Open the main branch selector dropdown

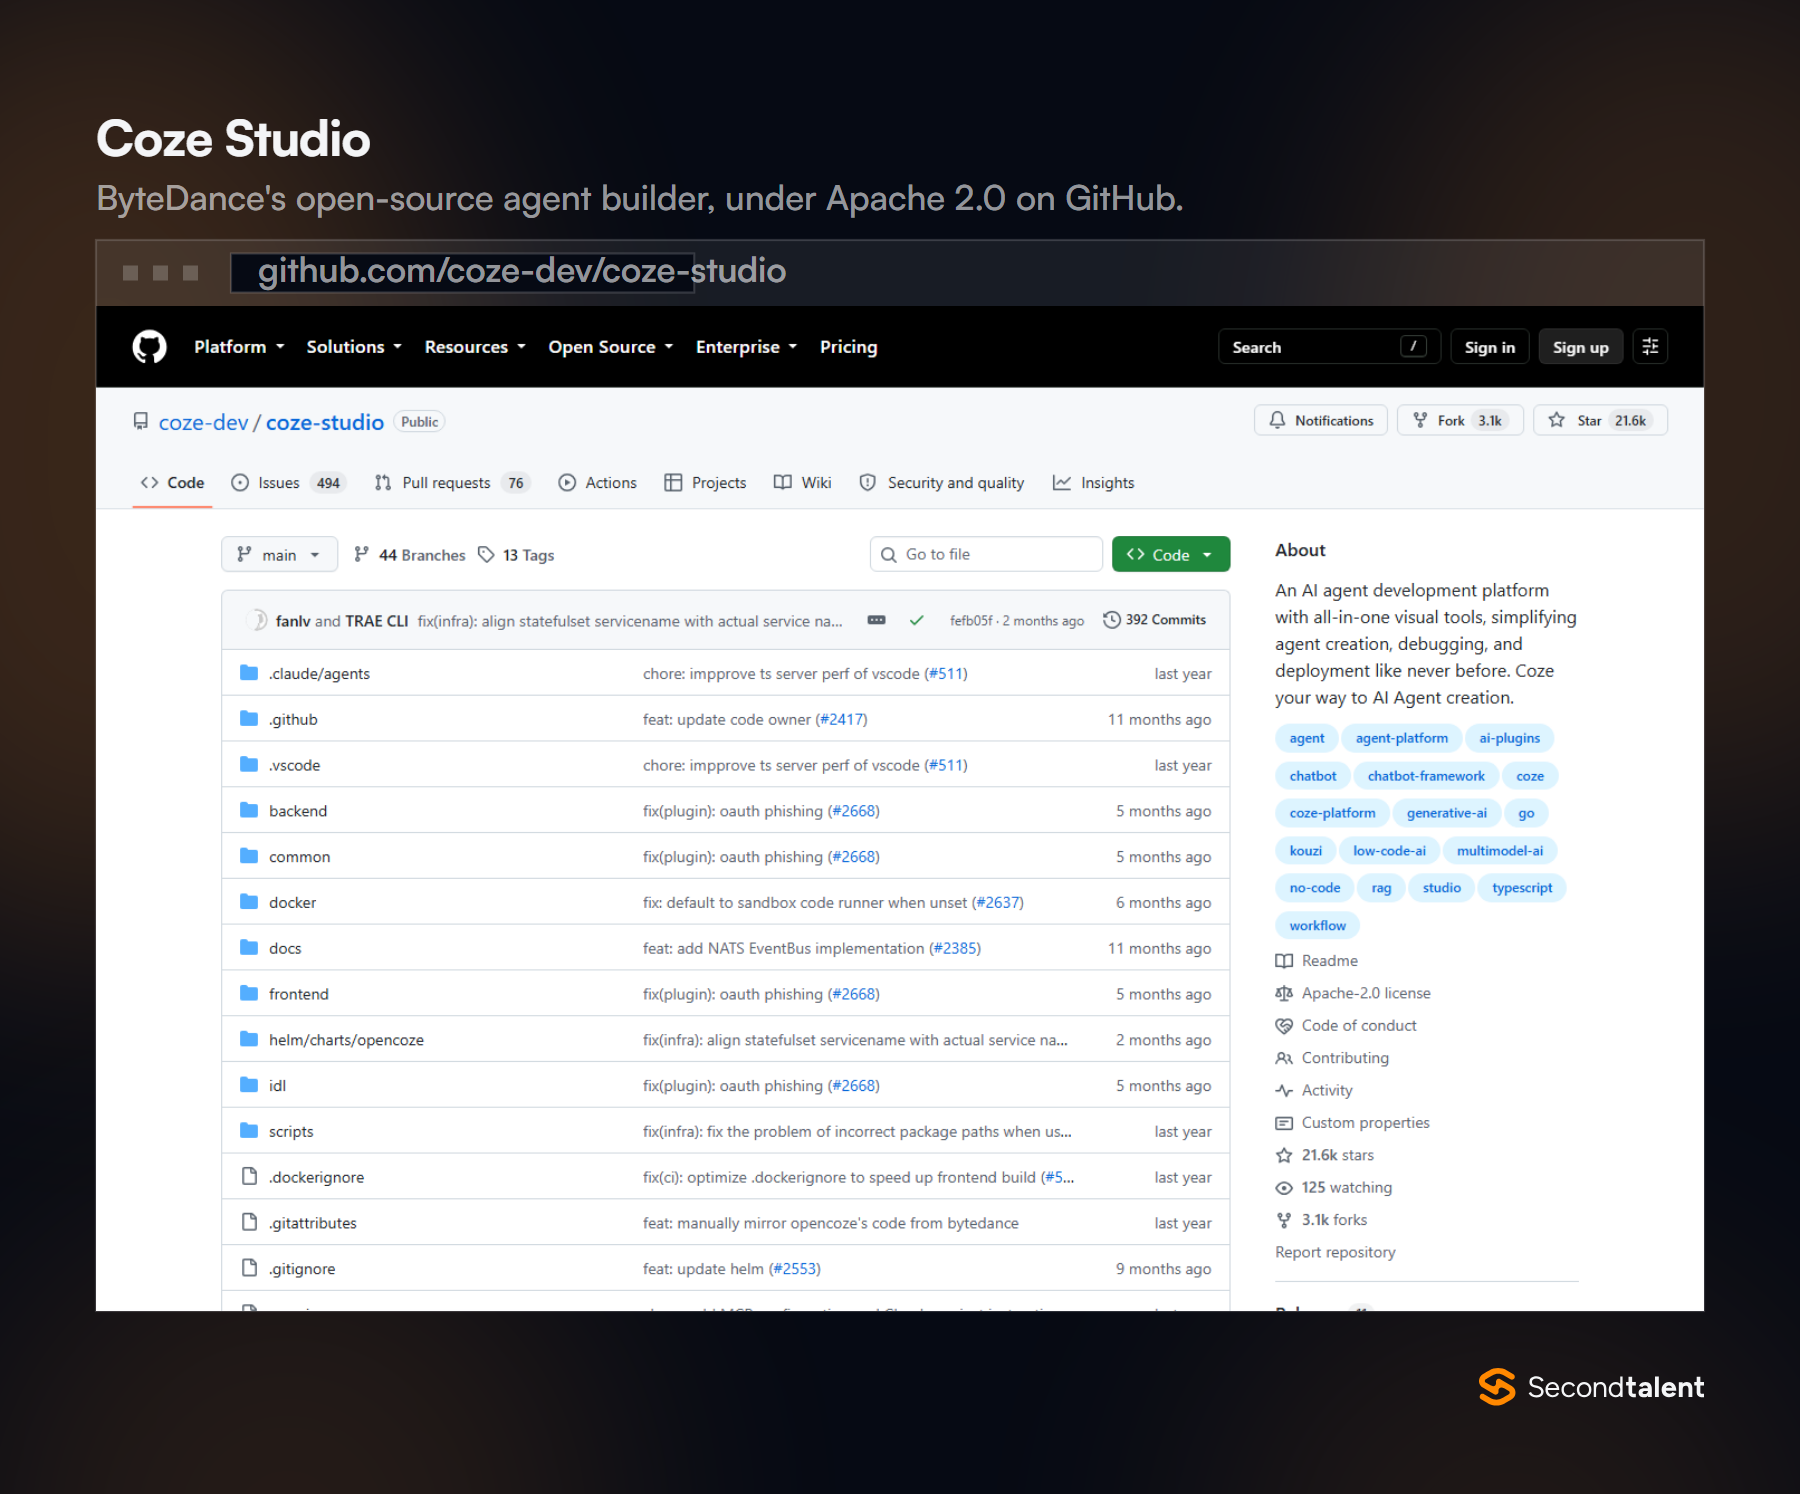[279, 555]
